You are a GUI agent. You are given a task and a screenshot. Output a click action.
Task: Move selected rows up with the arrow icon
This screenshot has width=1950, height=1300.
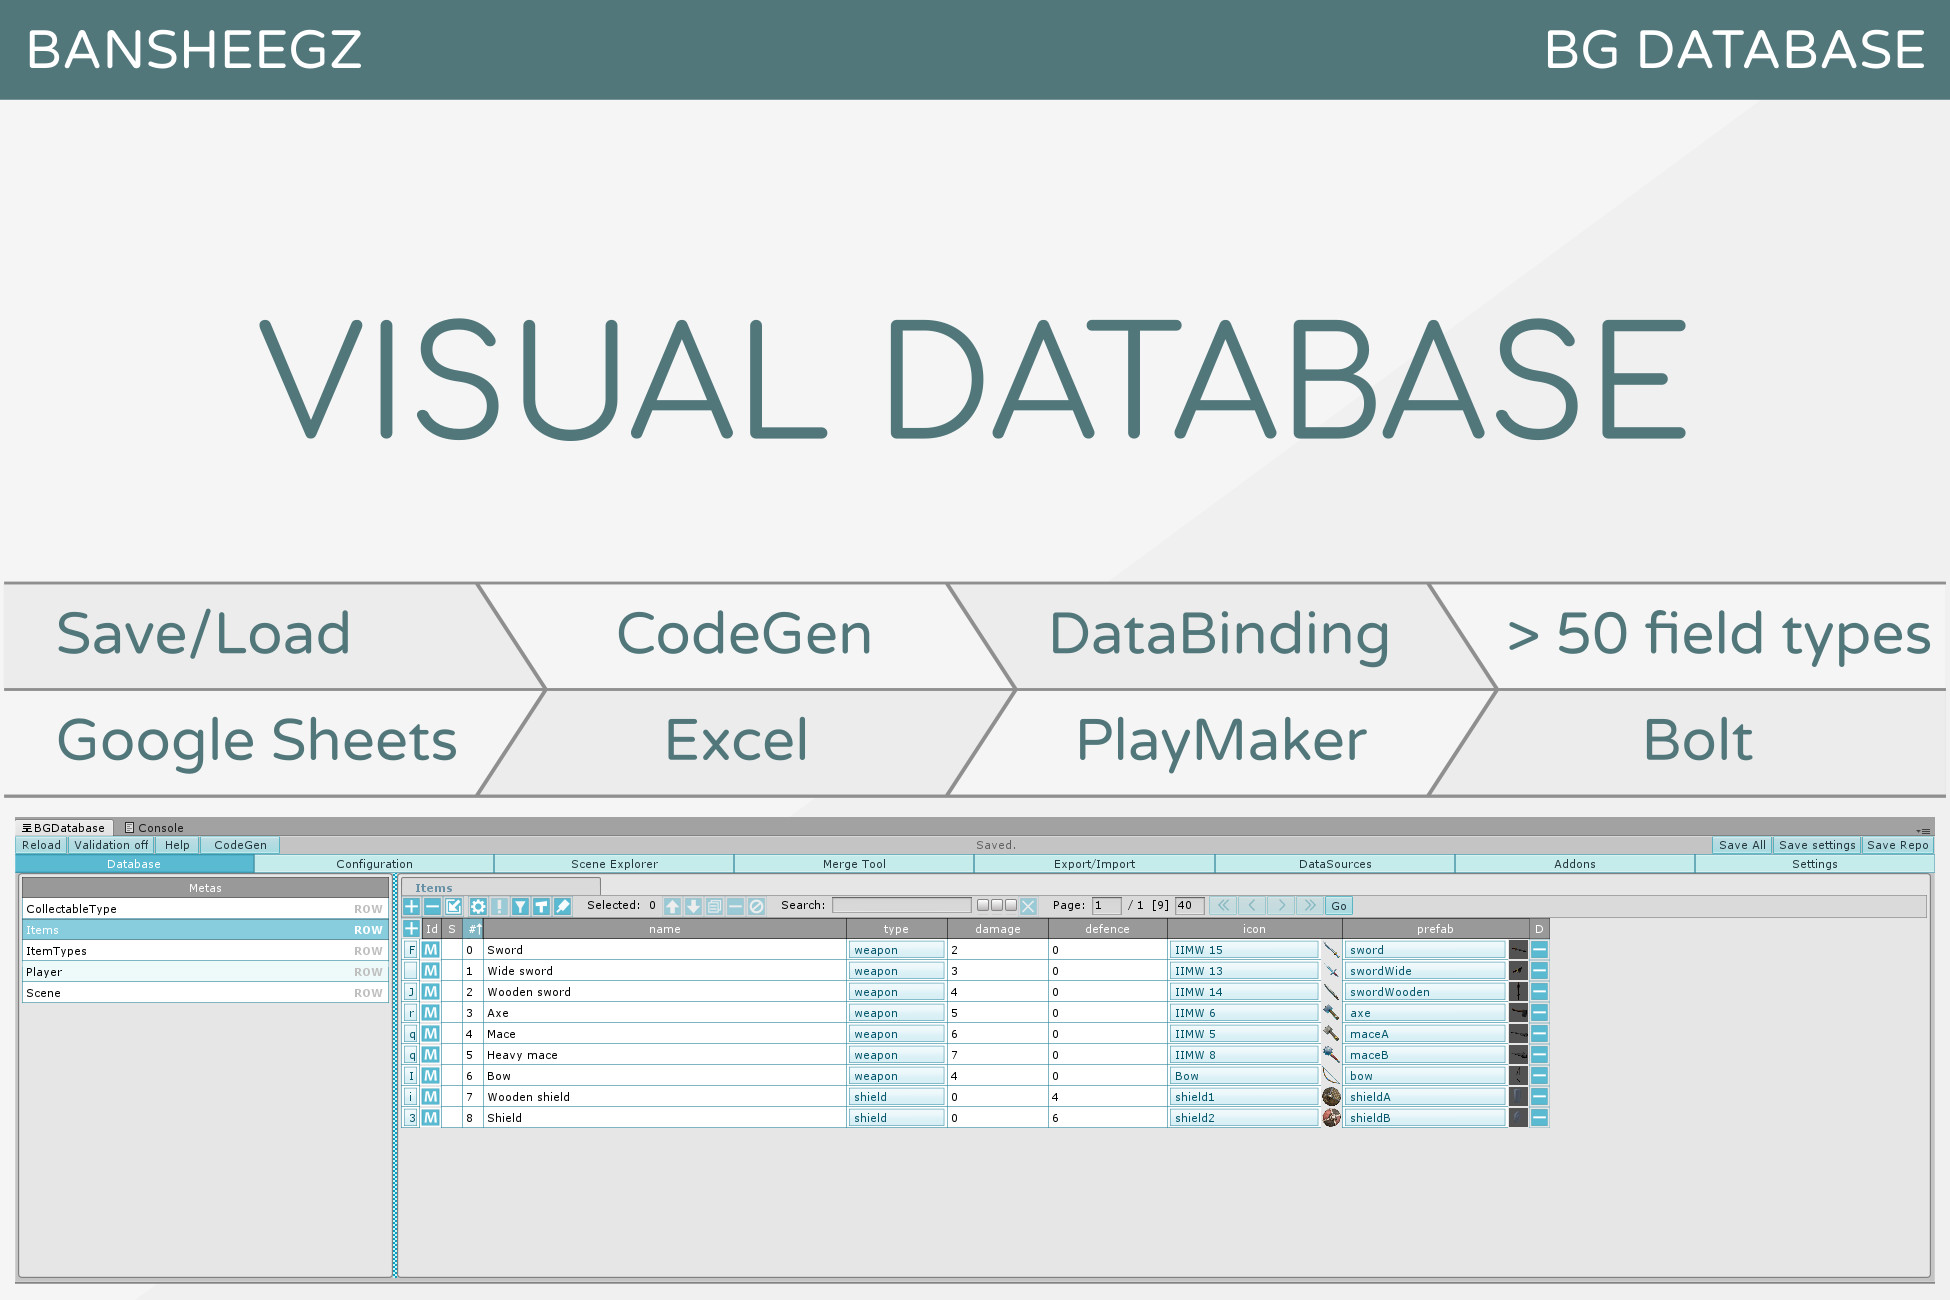click(673, 906)
